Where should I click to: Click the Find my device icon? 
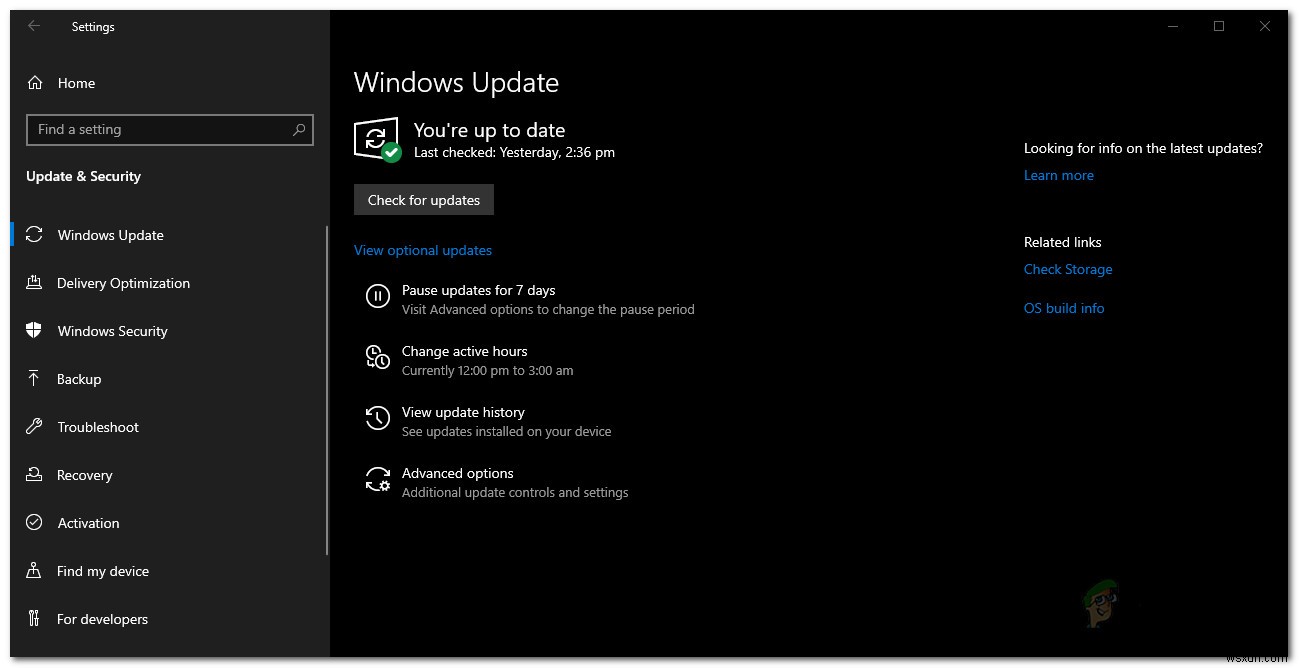pos(34,571)
